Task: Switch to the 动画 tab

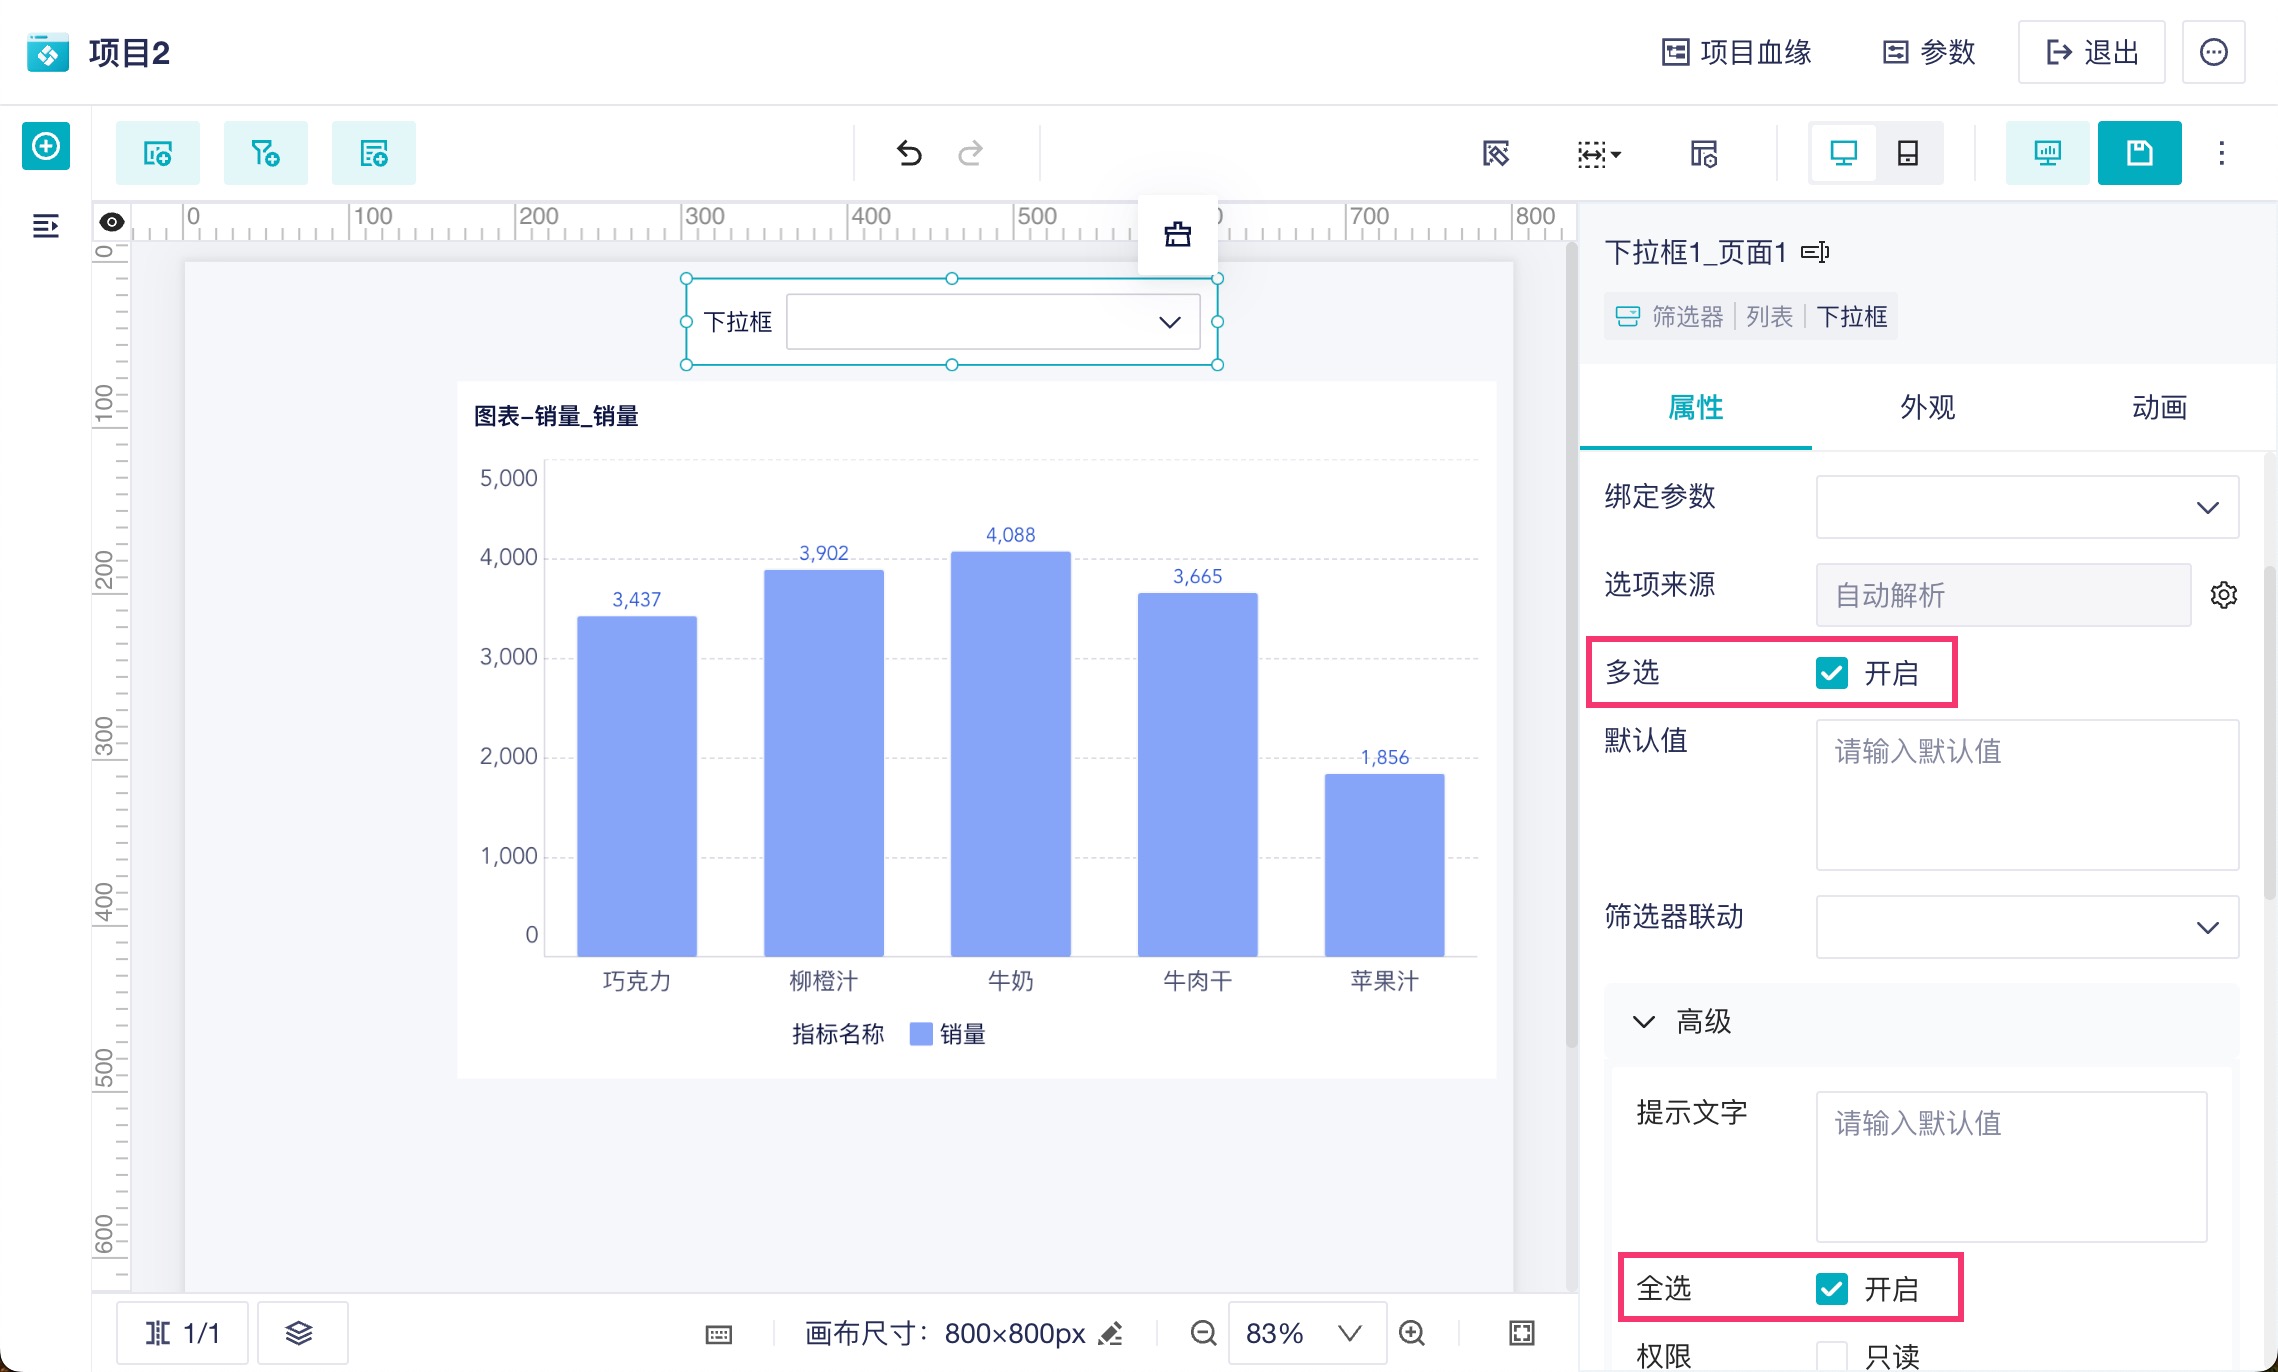Action: [x=2159, y=408]
